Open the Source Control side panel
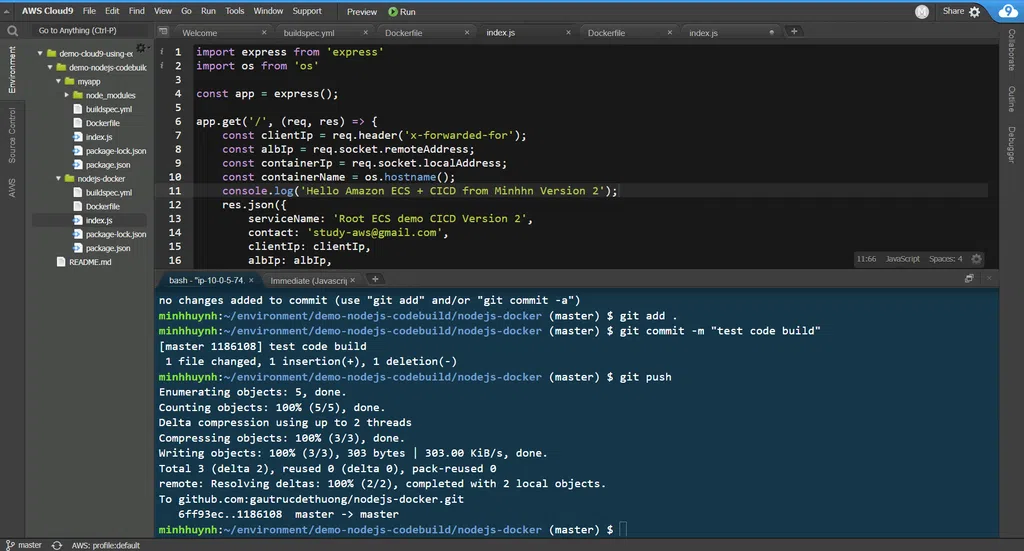 tap(12, 136)
